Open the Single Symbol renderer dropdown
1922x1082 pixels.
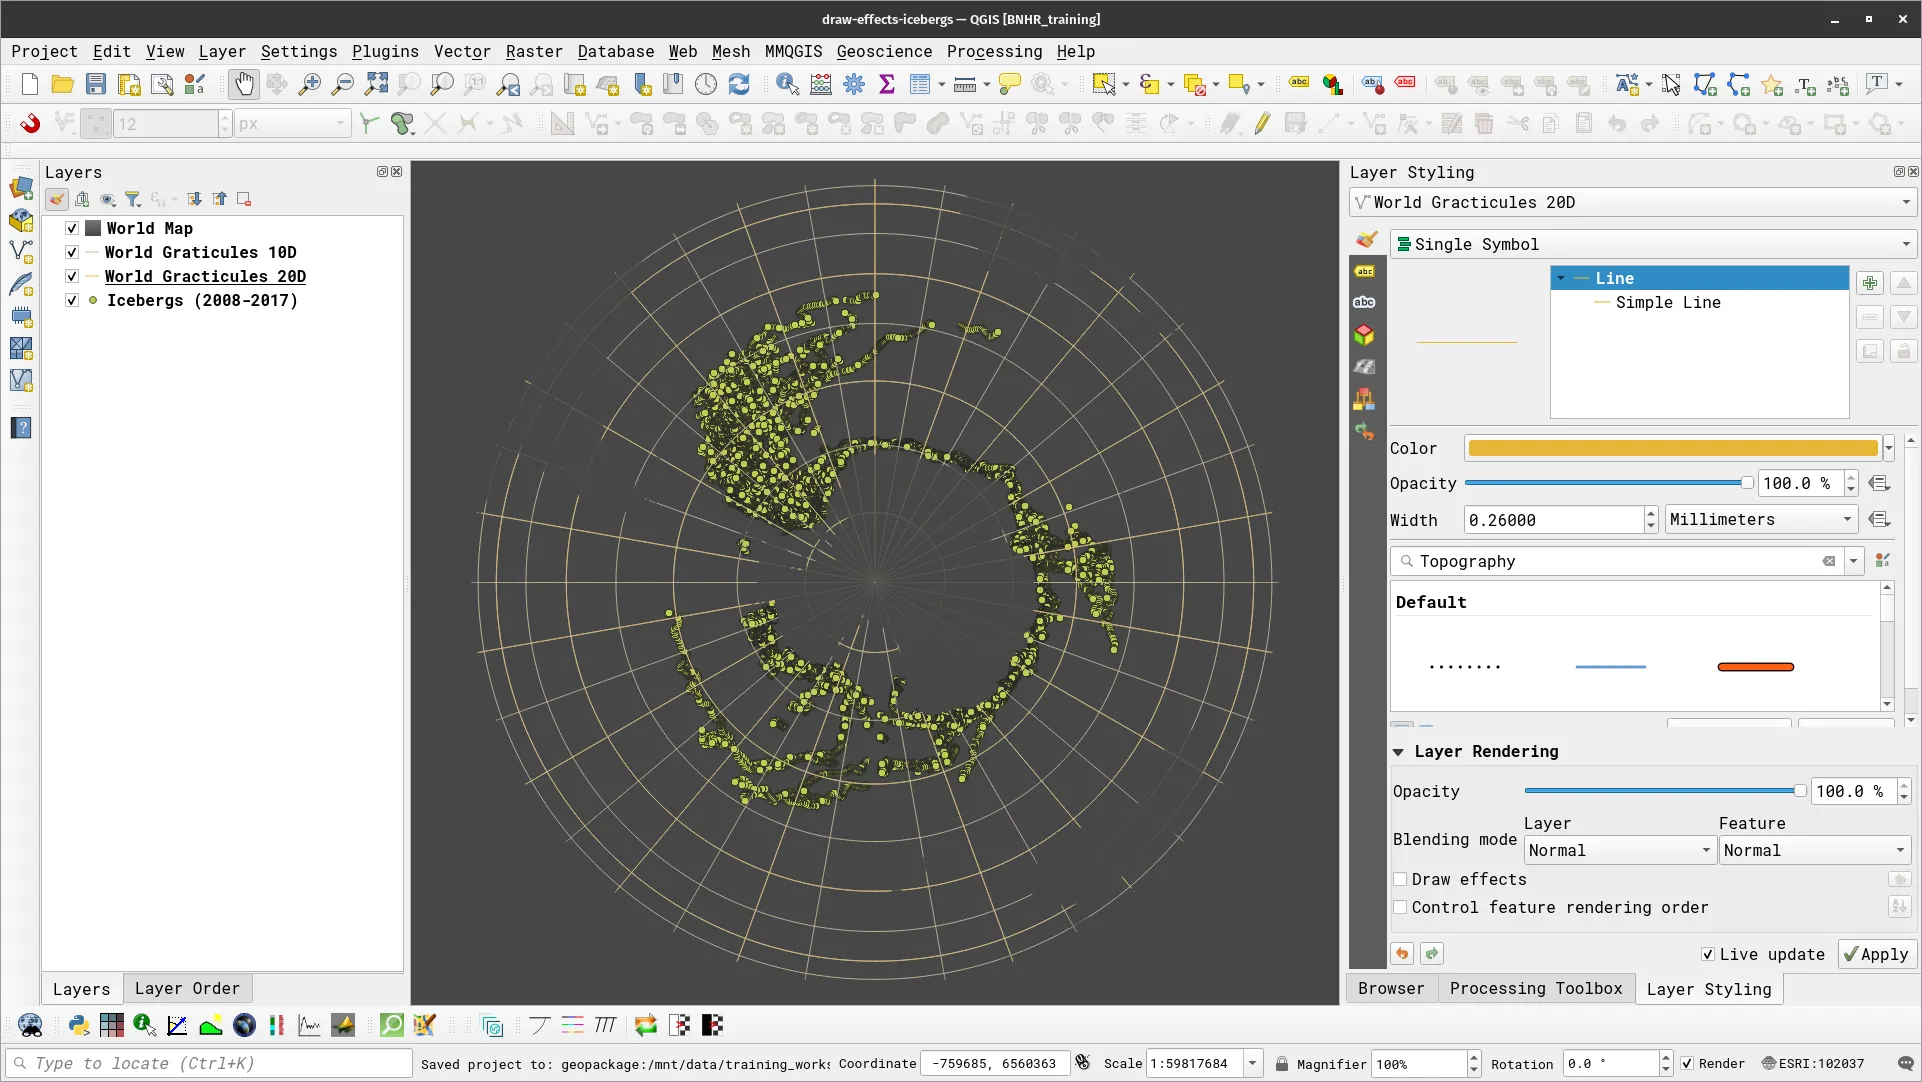coord(1650,245)
